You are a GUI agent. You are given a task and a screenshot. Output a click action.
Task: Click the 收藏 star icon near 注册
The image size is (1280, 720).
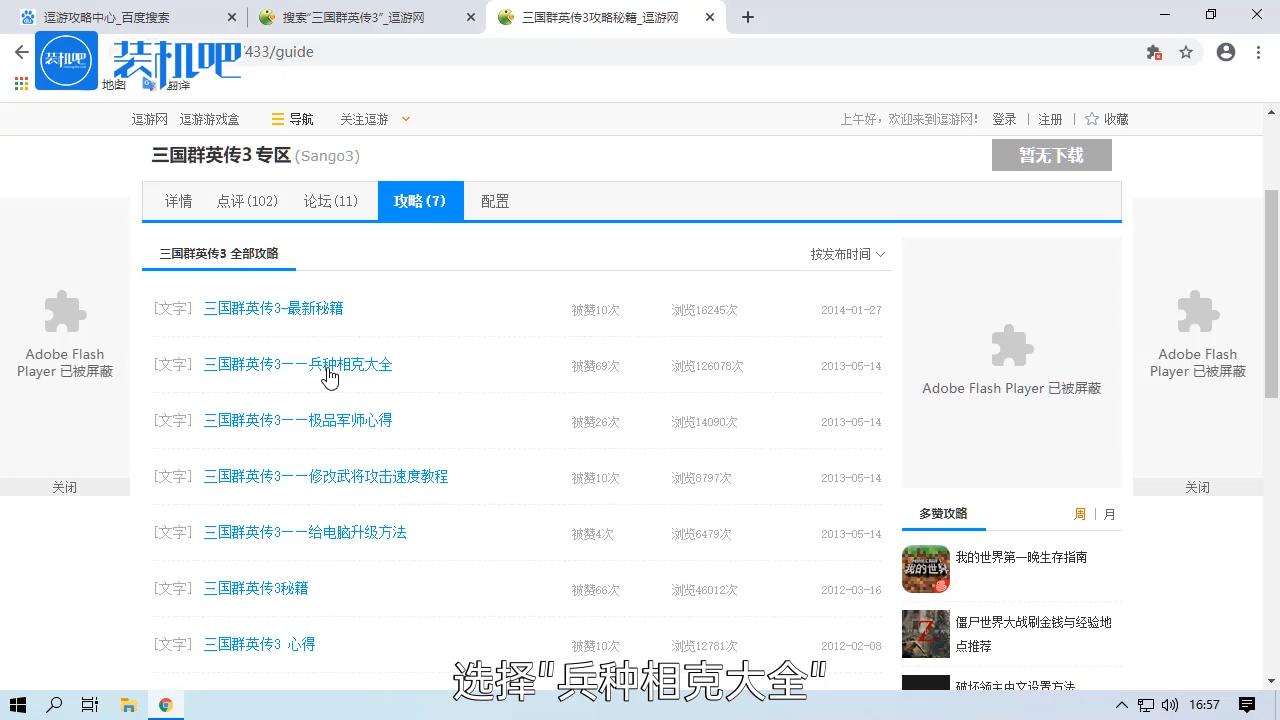click(x=1091, y=119)
